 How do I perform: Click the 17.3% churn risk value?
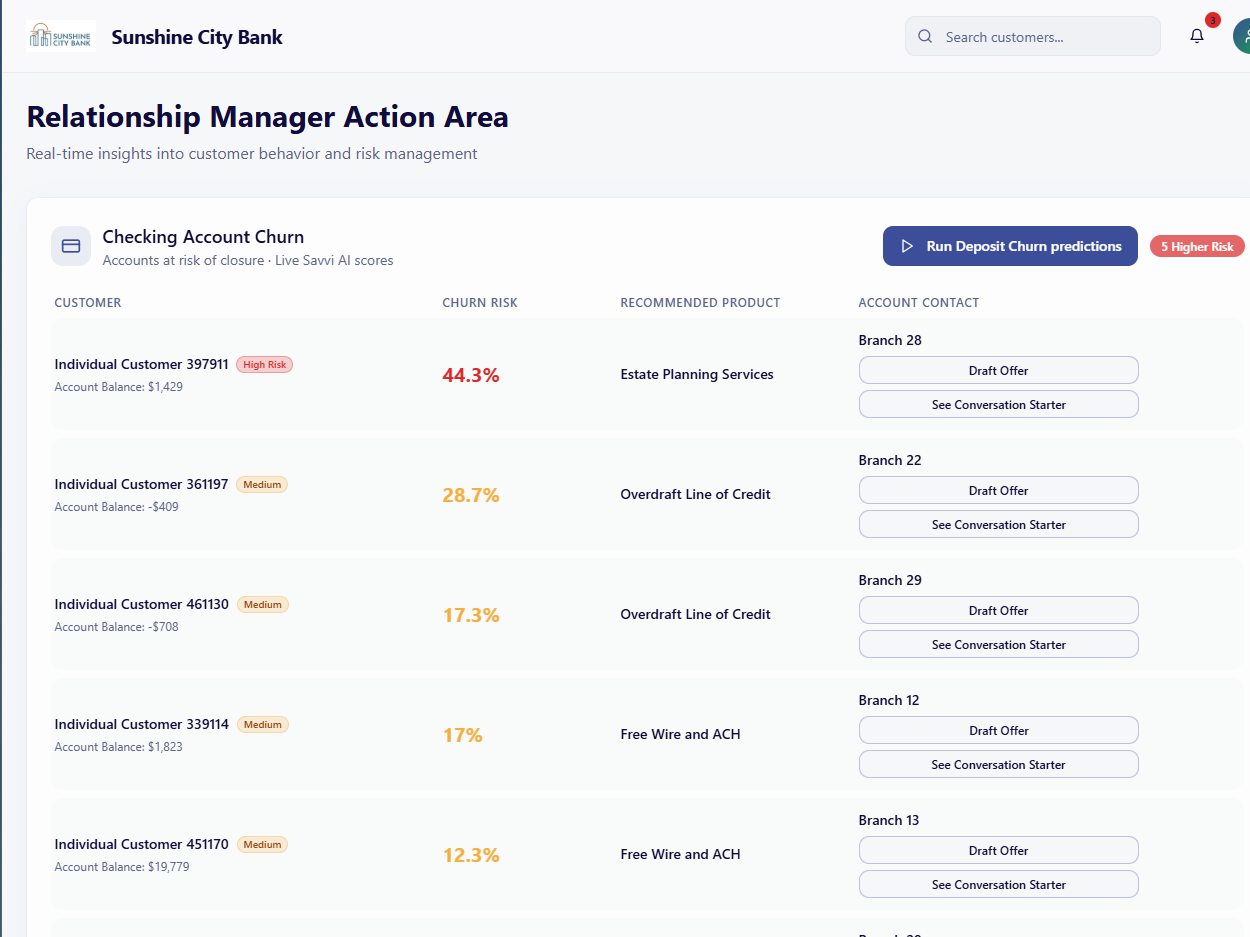coord(471,615)
